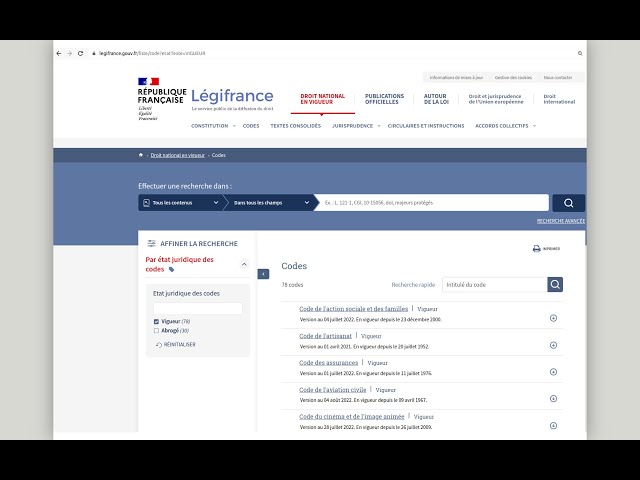Viewport: 640px width, 480px height.
Task: Click the main search magnifier button
Action: [x=568, y=203]
